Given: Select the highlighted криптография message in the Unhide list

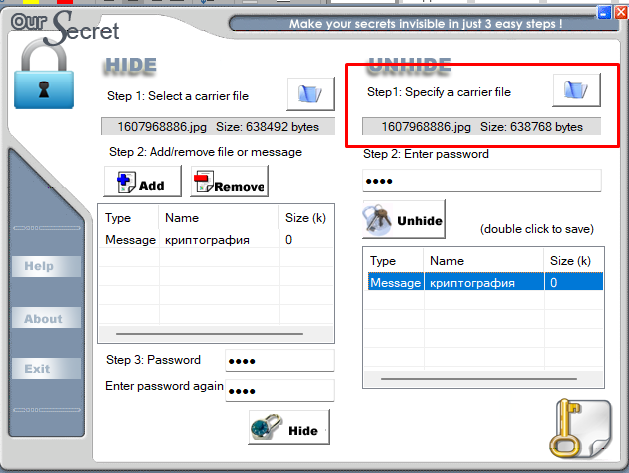Looking at the screenshot, I should (x=485, y=282).
